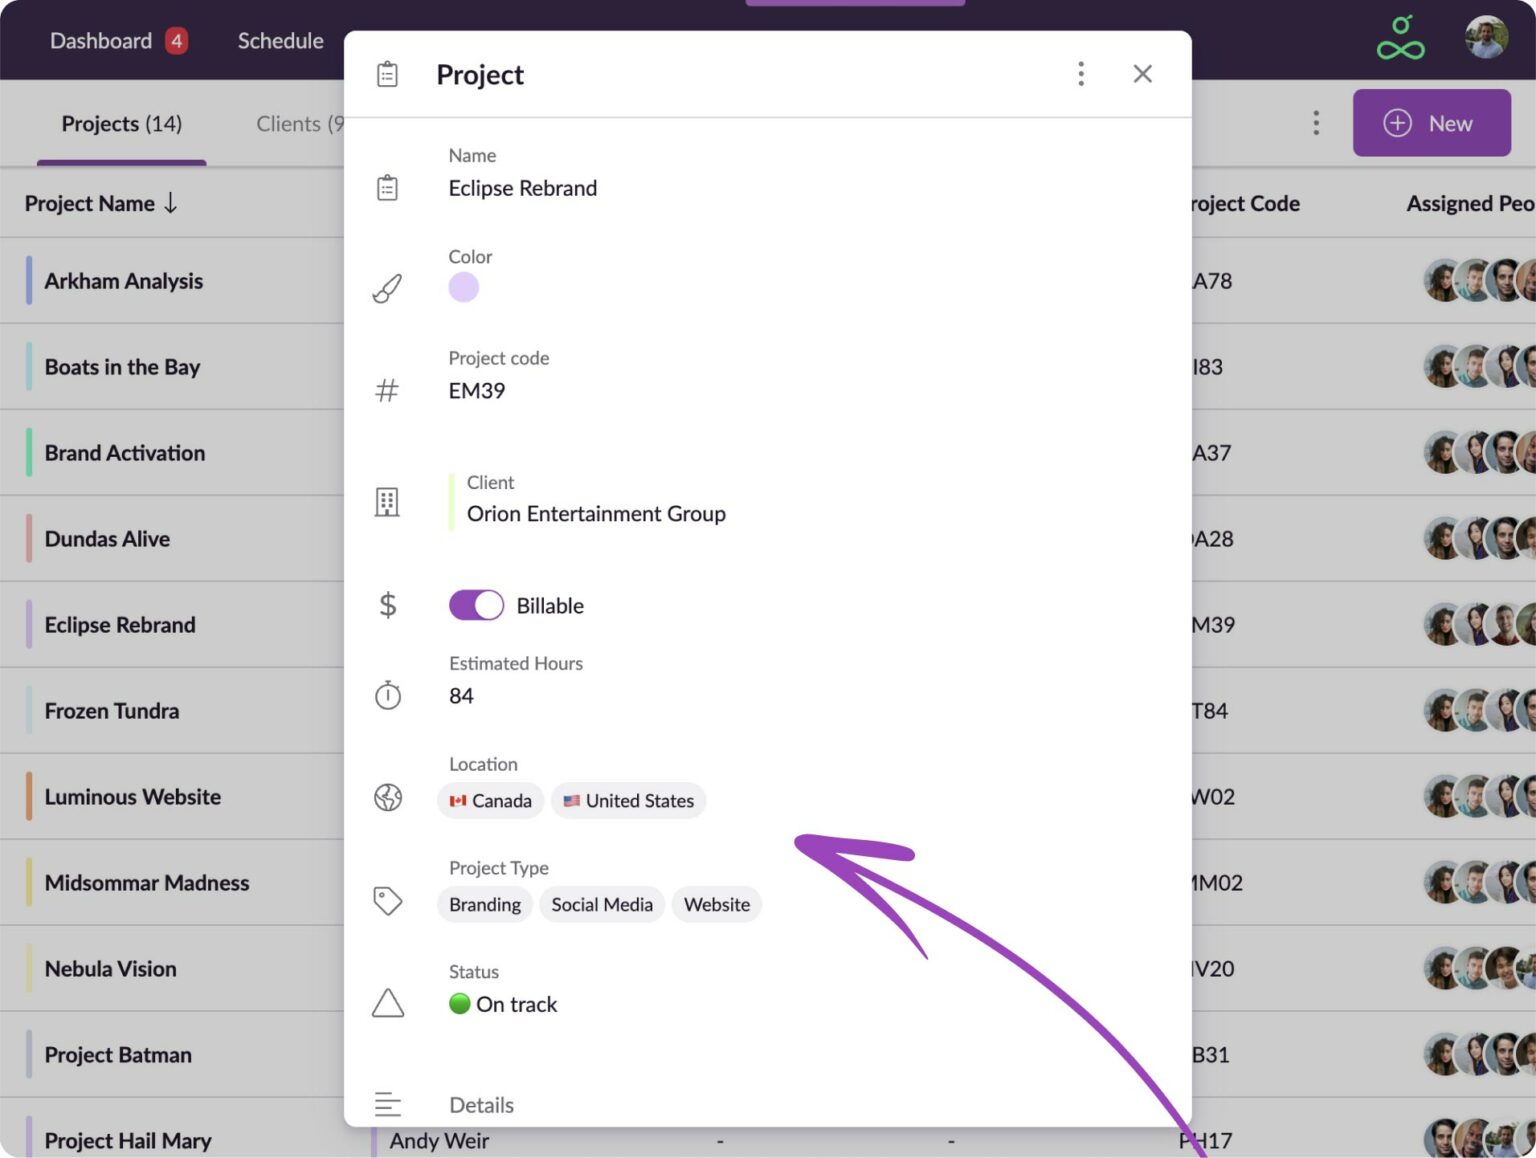Click the globe icon beside Location
Image resolution: width=1536 pixels, height=1158 pixels.
coord(388,798)
